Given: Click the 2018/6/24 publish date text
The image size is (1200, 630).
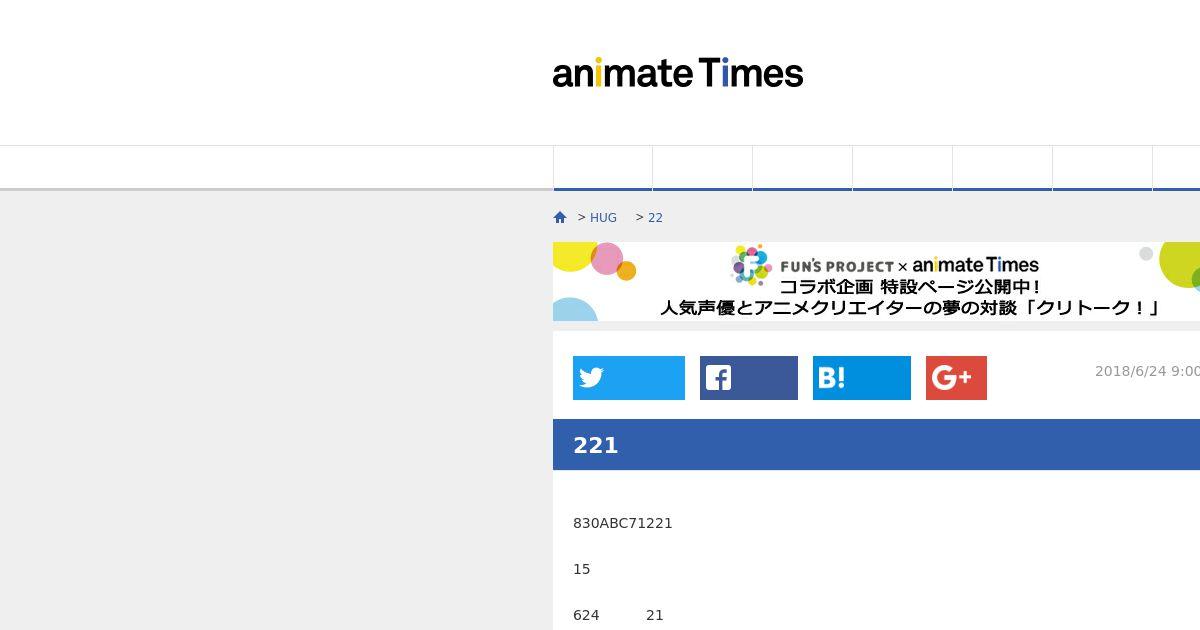Looking at the screenshot, I should (x=1146, y=370).
